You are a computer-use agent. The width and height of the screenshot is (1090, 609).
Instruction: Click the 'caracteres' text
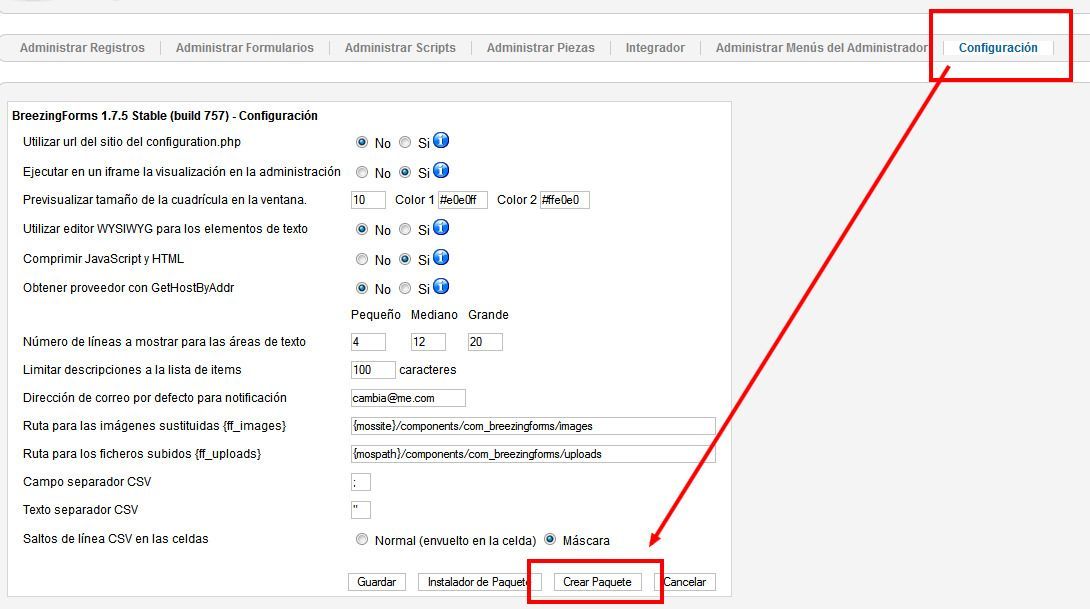point(428,370)
